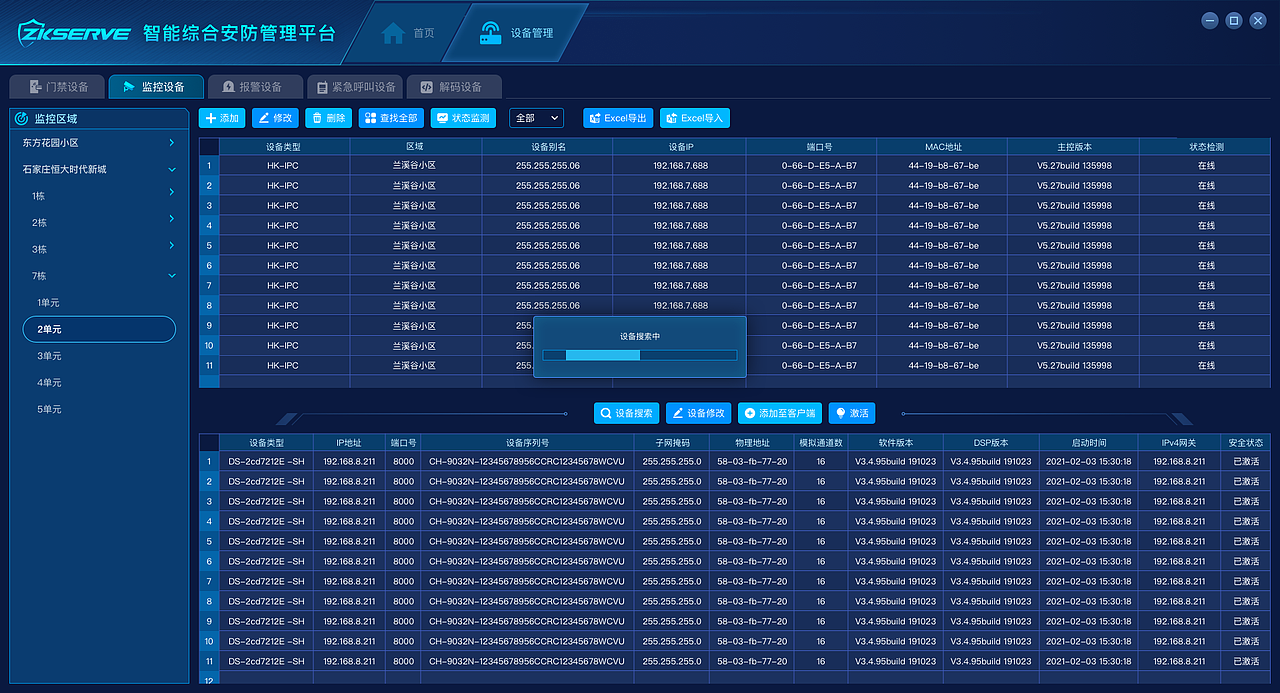1280x693 pixels.
Task: Select 石家庄恒大时代新城 in the area tree
Action: [64, 169]
